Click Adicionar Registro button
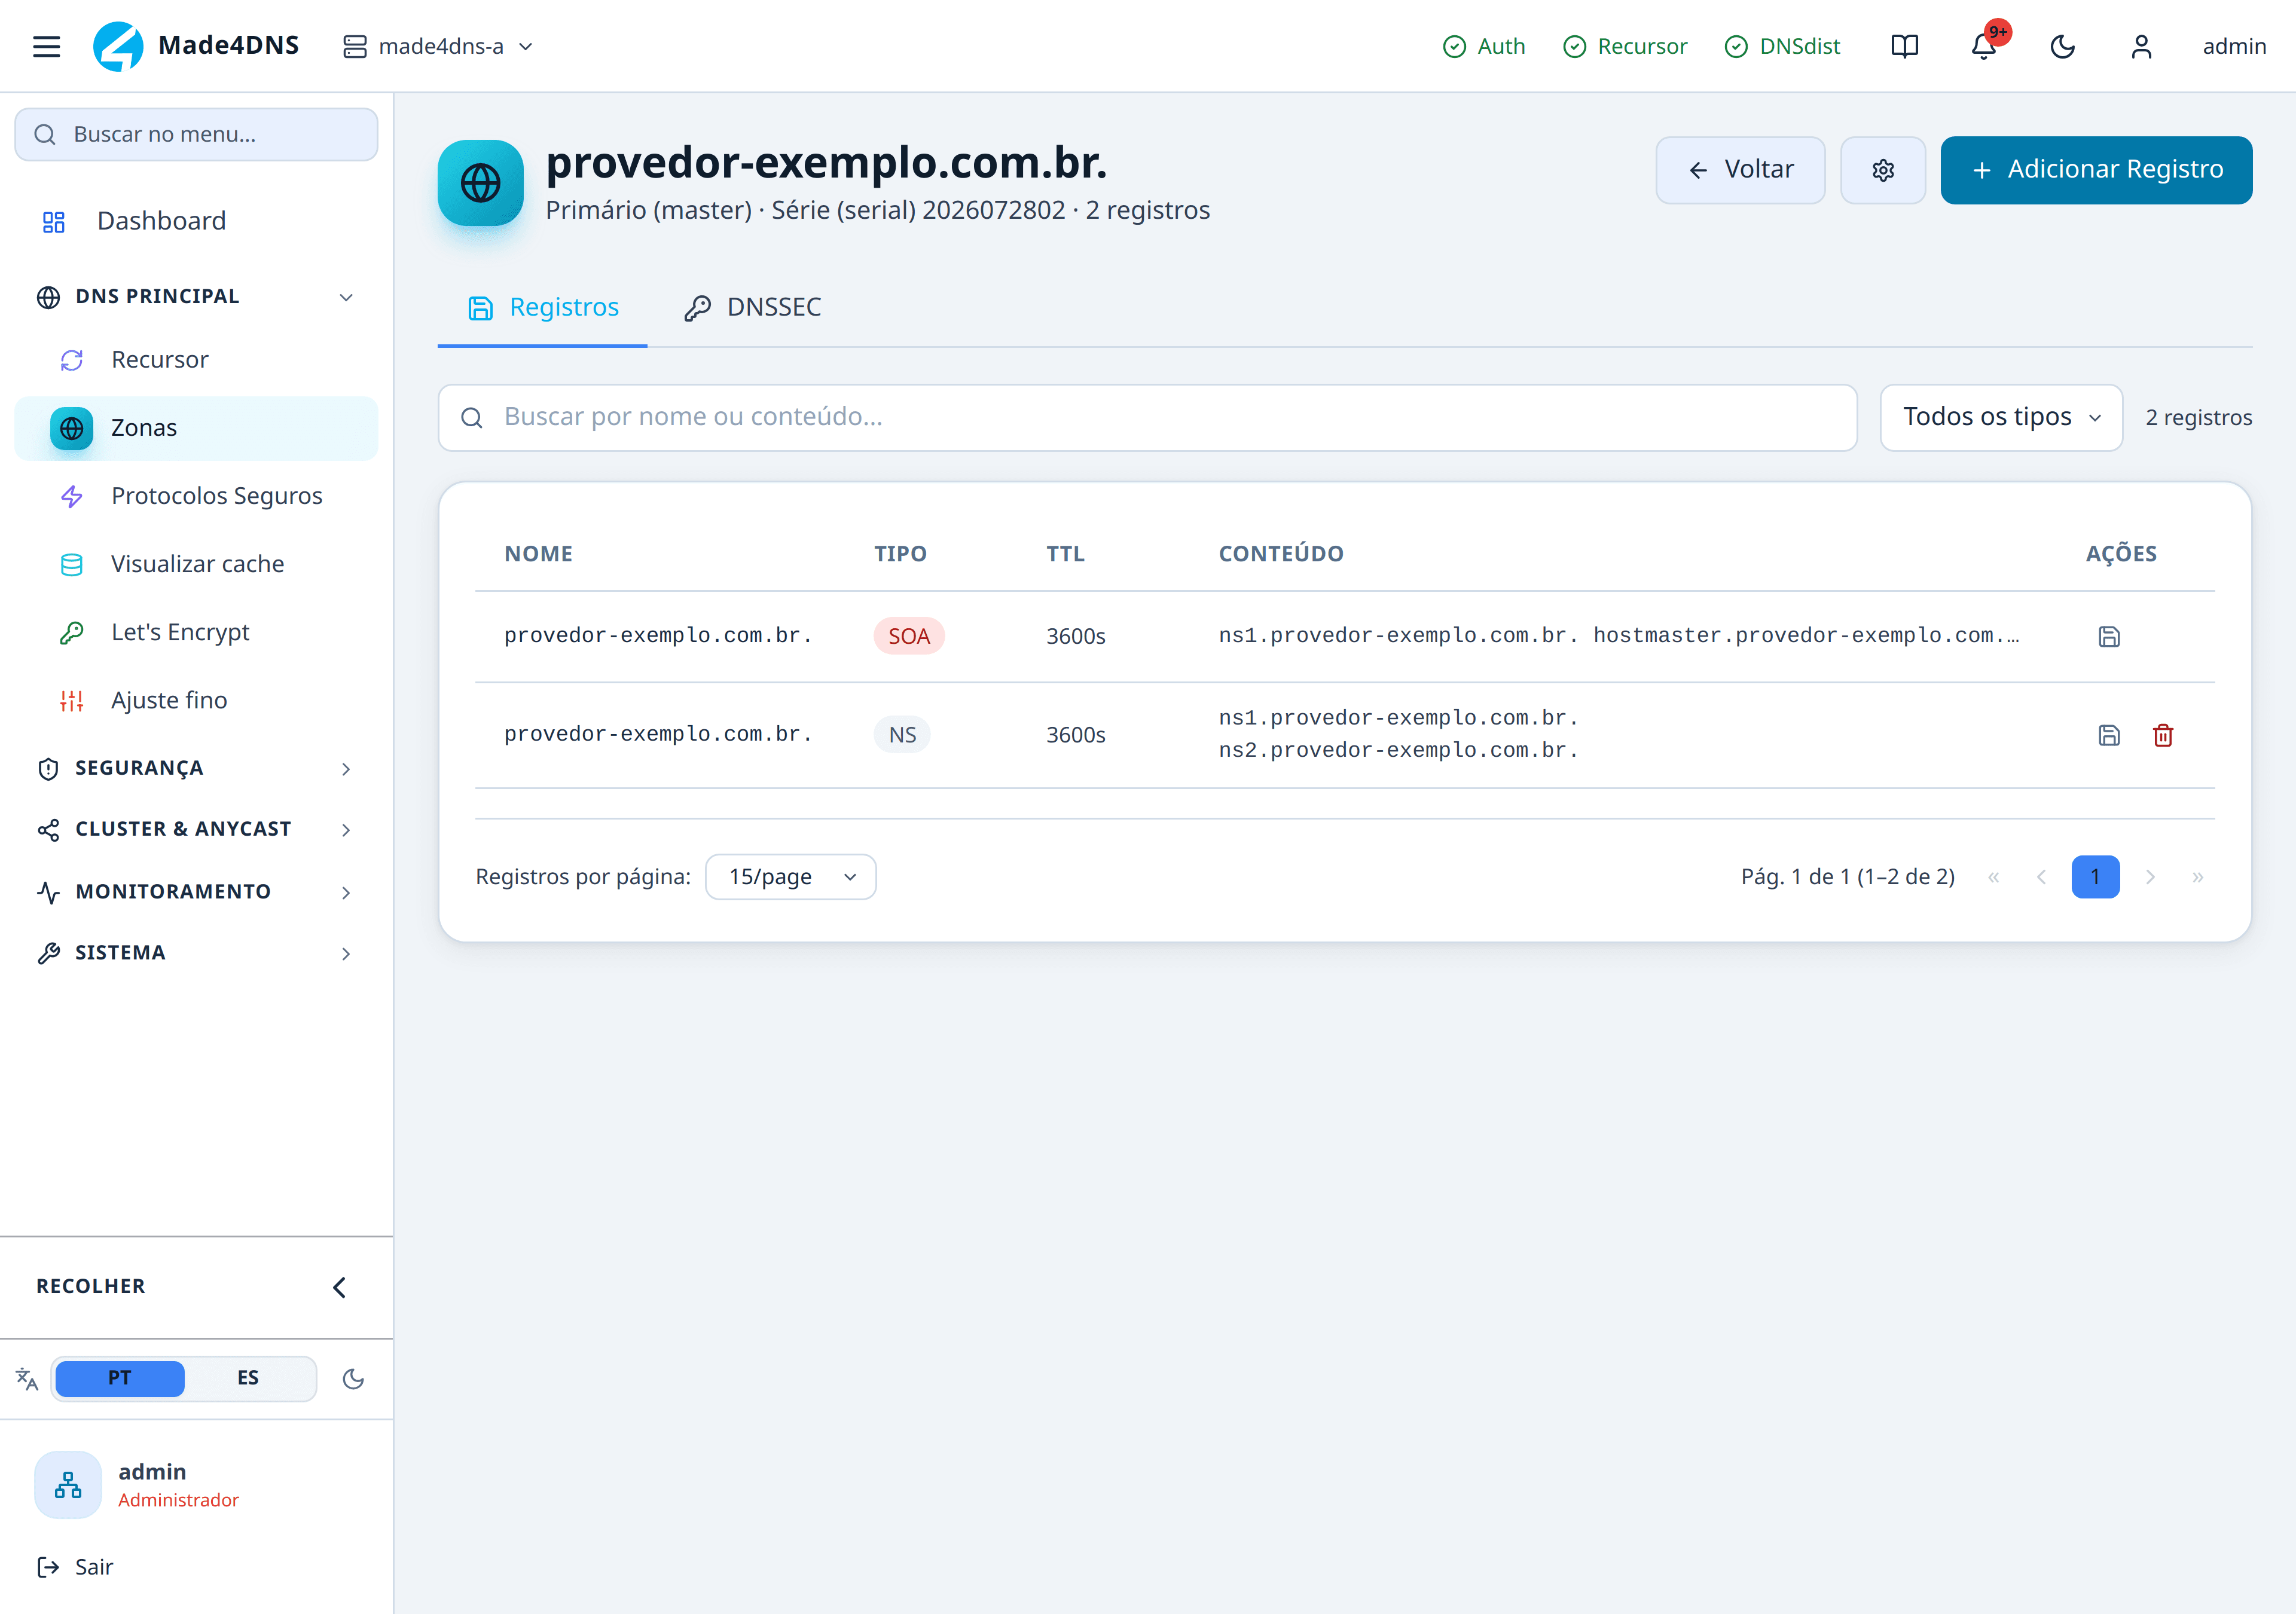Image resolution: width=2296 pixels, height=1614 pixels. [x=2096, y=170]
